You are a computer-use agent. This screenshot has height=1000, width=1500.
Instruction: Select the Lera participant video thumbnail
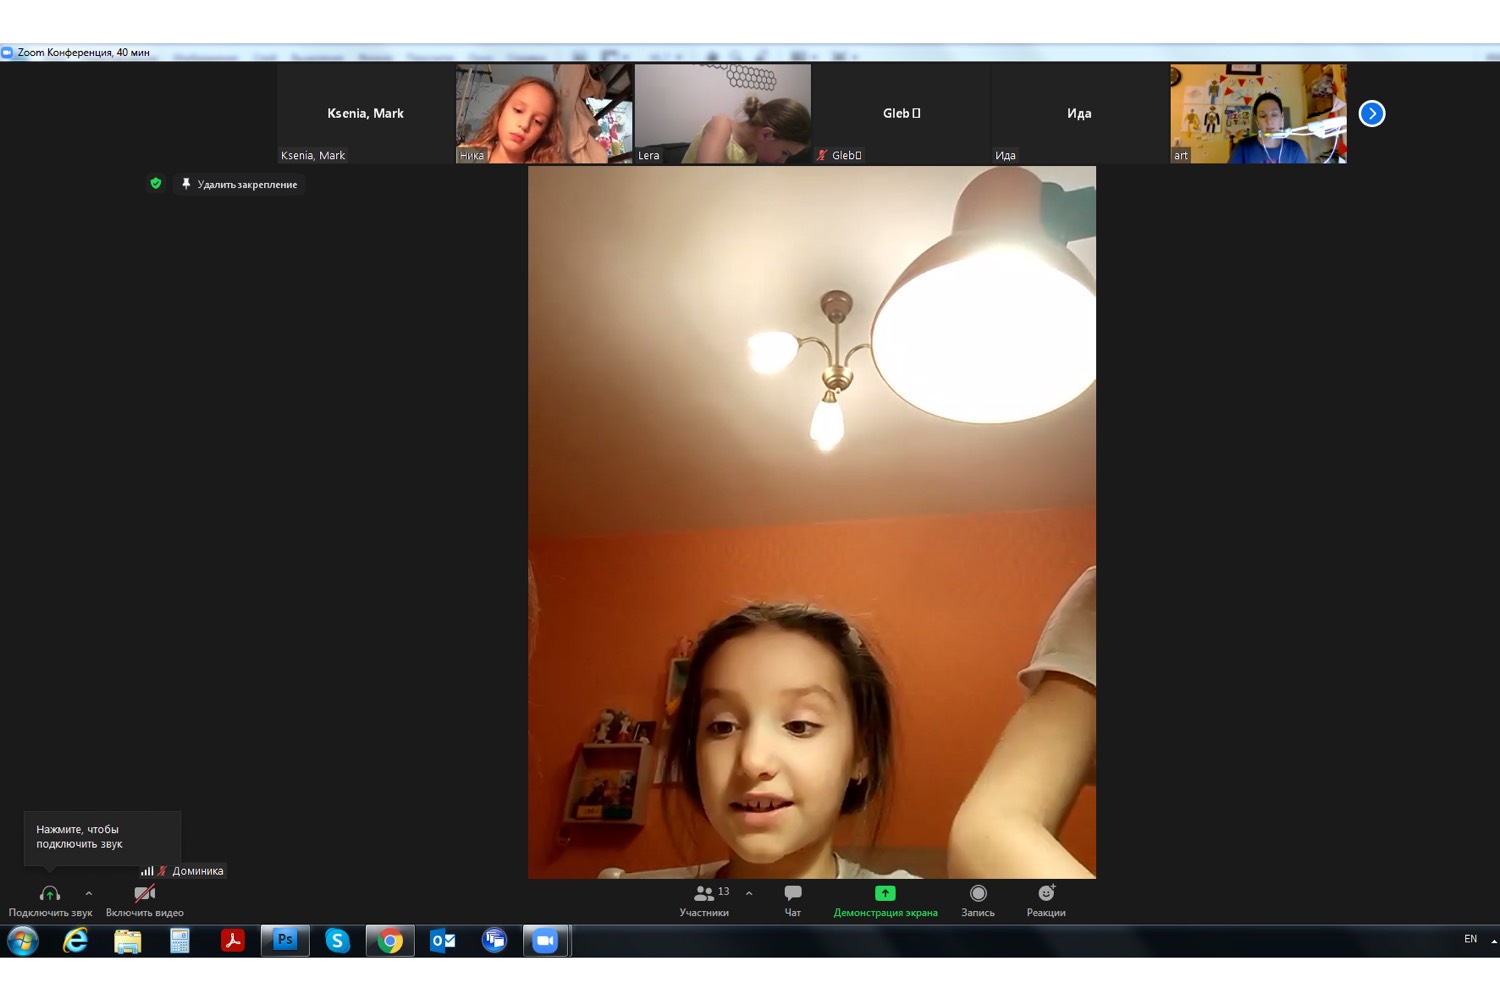click(x=722, y=113)
